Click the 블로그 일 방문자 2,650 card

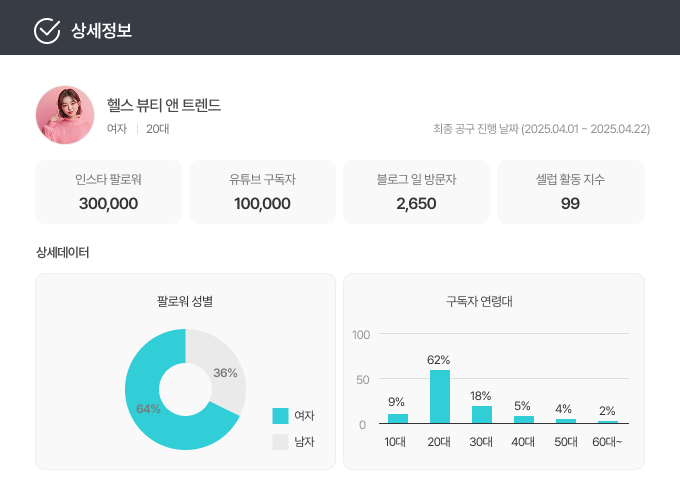(416, 192)
